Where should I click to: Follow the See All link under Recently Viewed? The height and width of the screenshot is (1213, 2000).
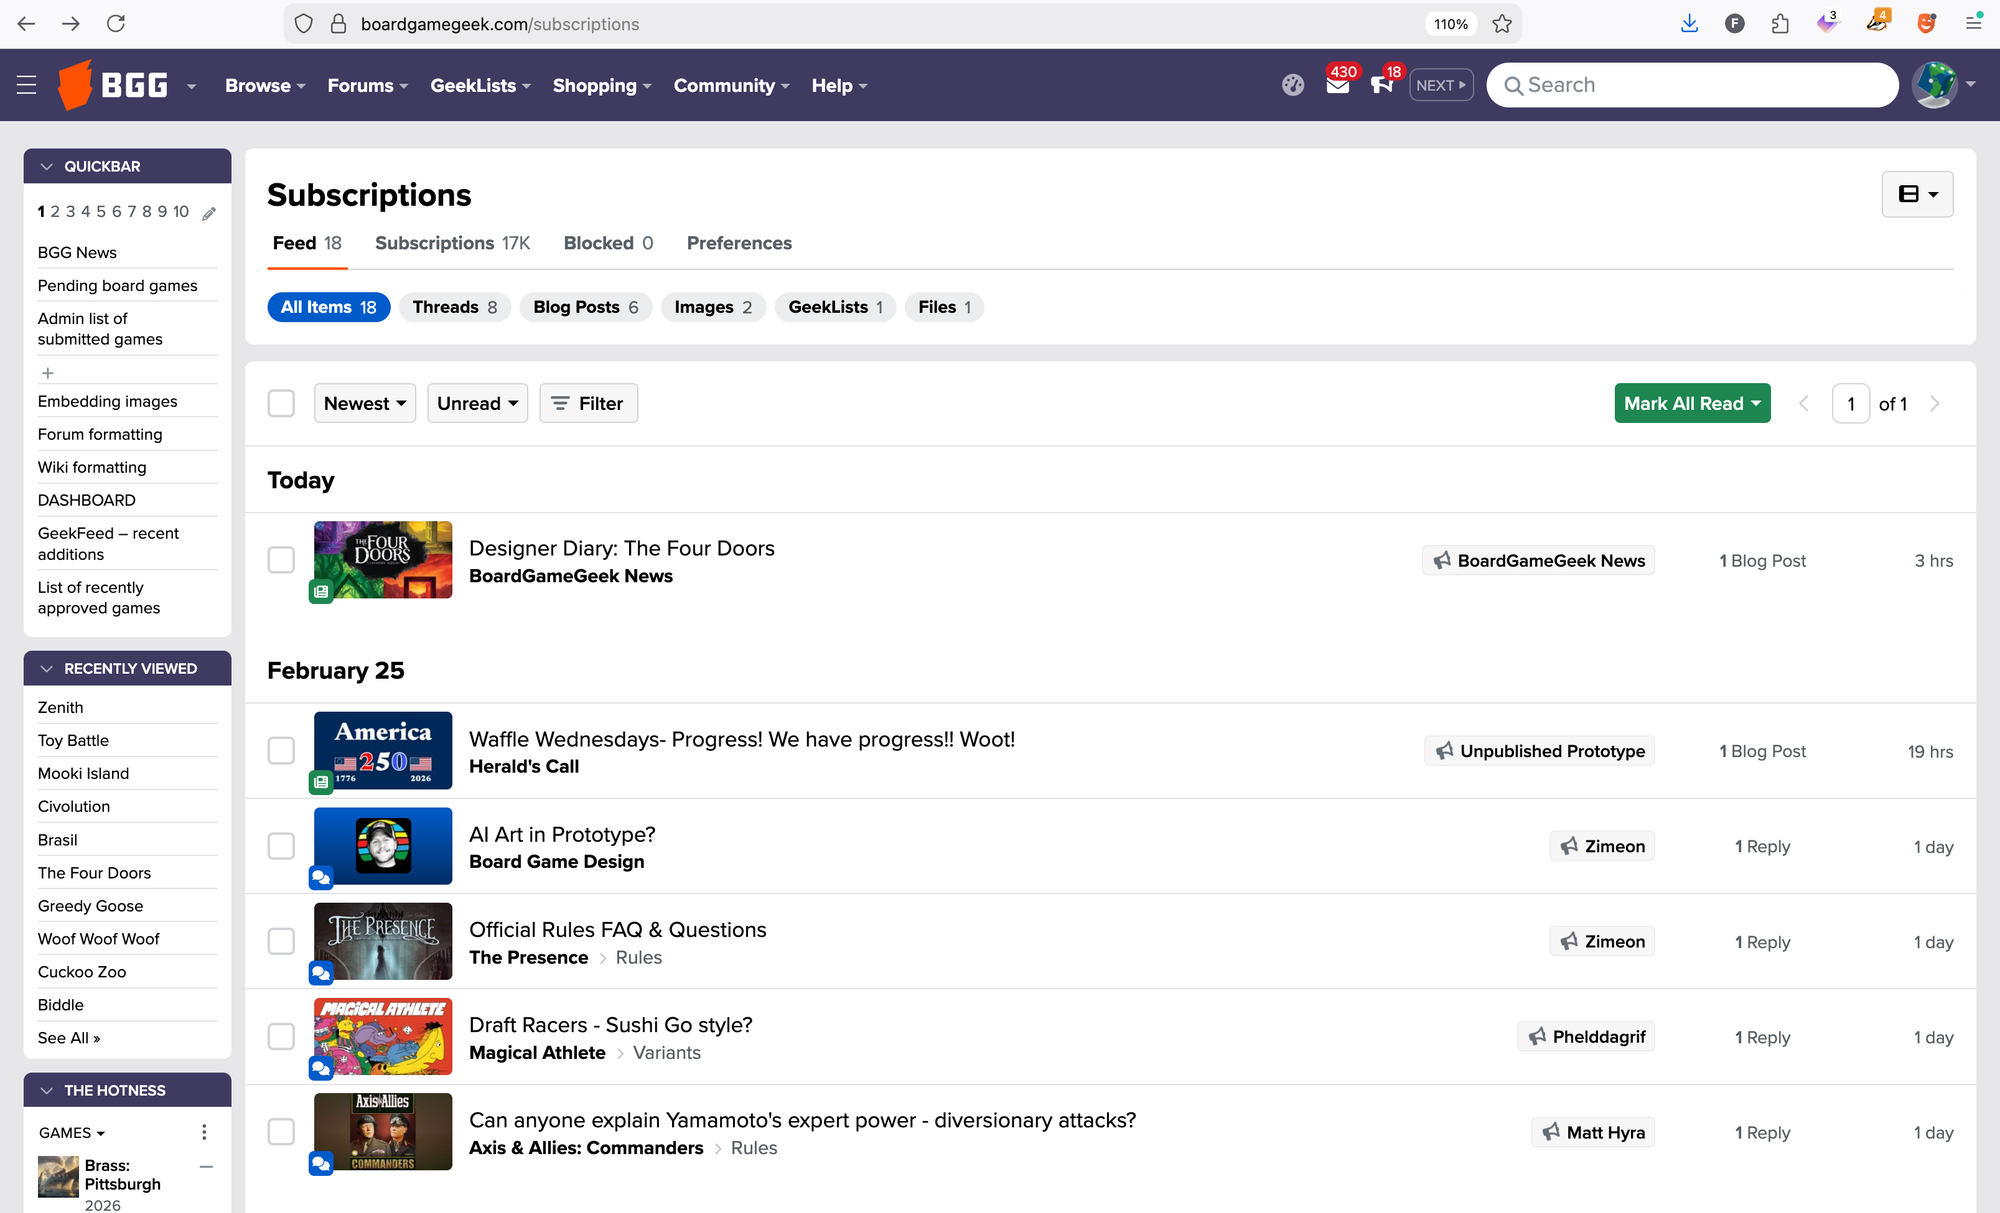click(x=69, y=1038)
